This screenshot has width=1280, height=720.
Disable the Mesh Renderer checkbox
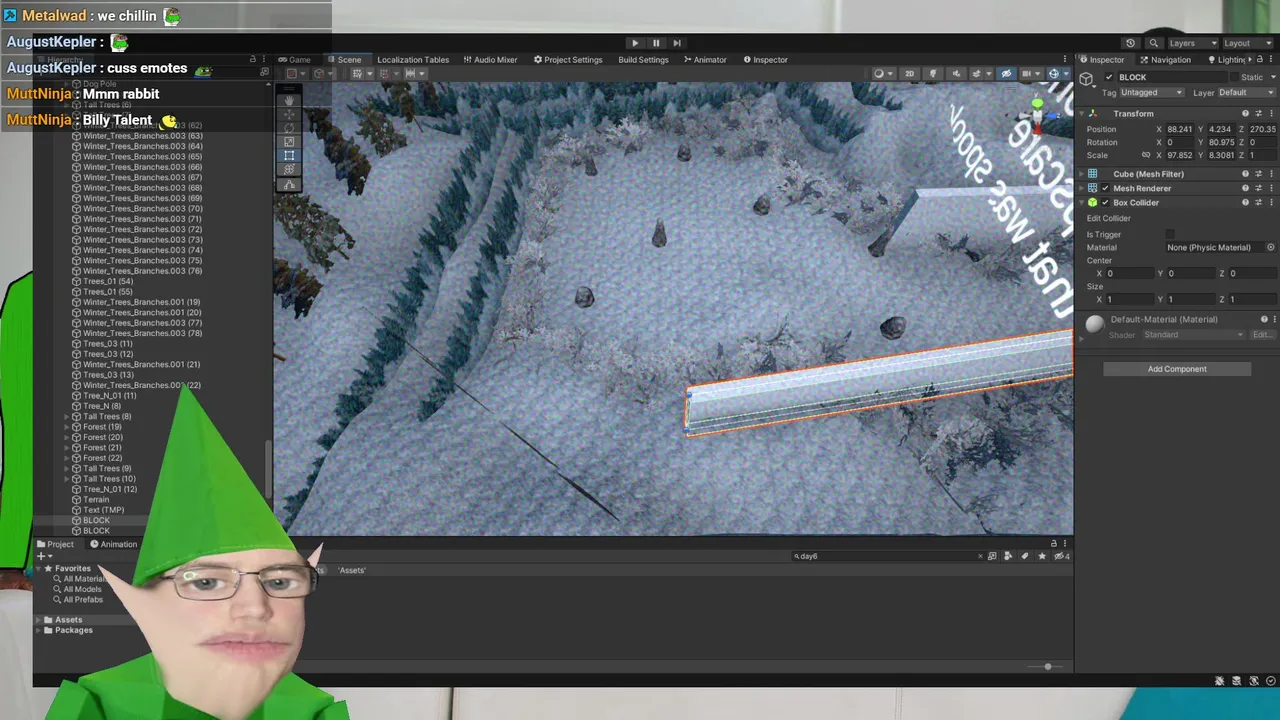click(1105, 188)
